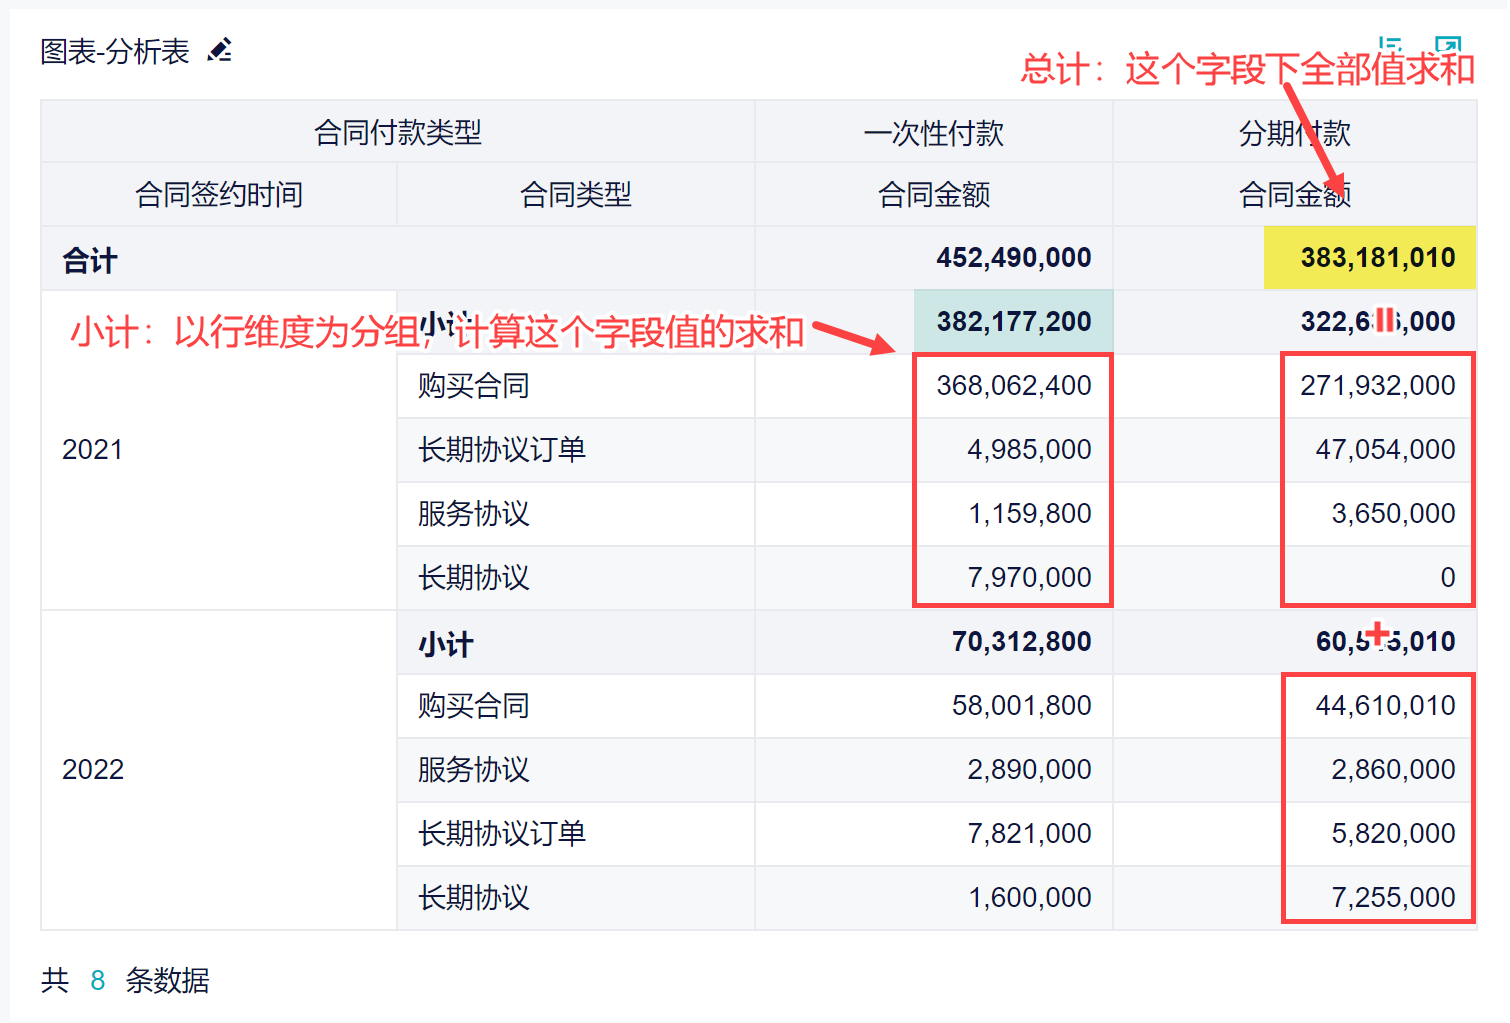1510x1023 pixels.
Task: Click the teal list icon at top right
Action: point(1390,44)
